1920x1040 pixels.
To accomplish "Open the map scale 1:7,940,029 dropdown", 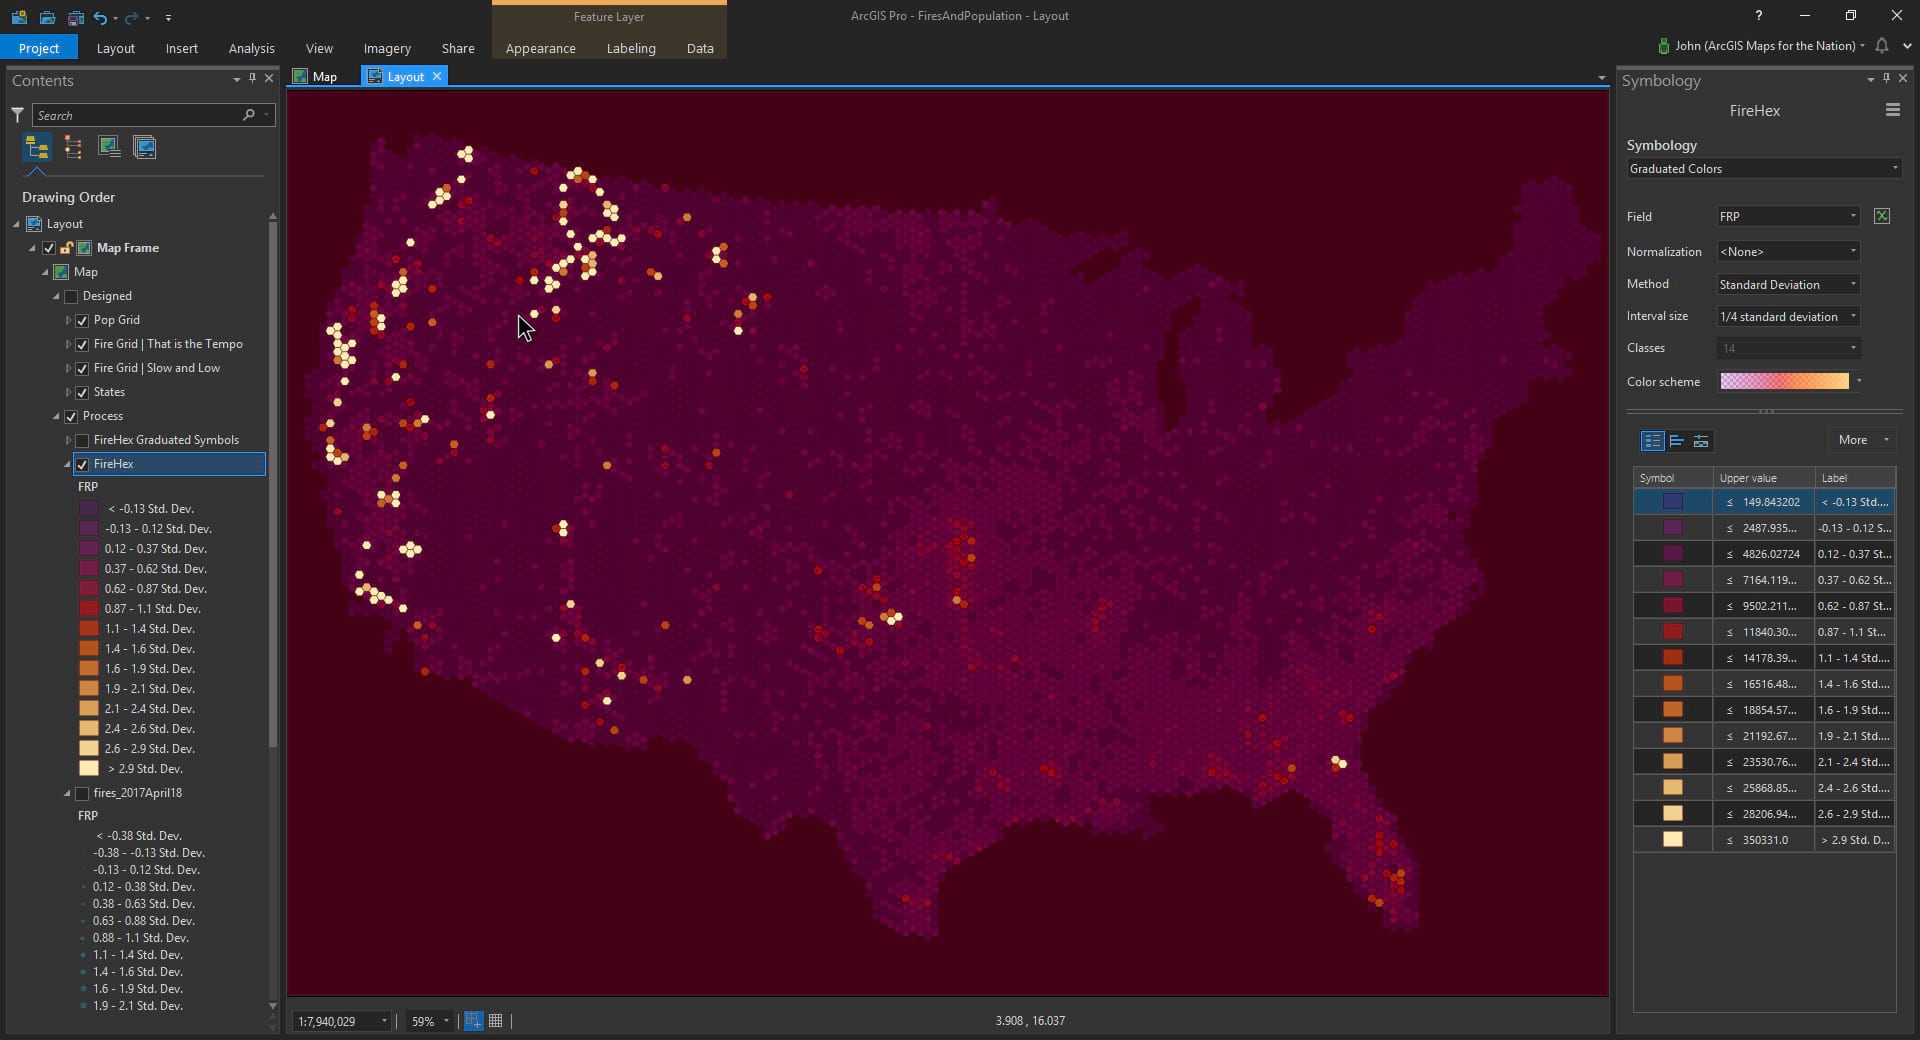I will [x=341, y=1021].
